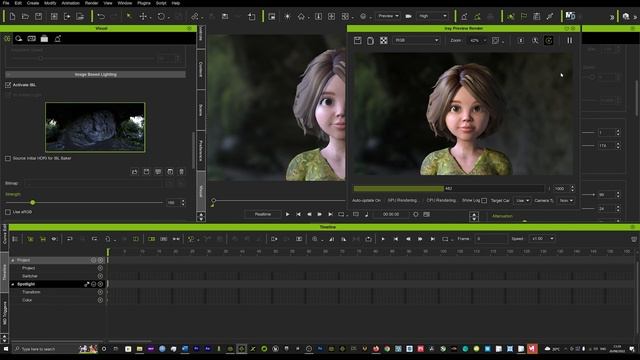640x360 pixels.
Task: Open the High quality dropdown
Action: pyautogui.click(x=432, y=16)
